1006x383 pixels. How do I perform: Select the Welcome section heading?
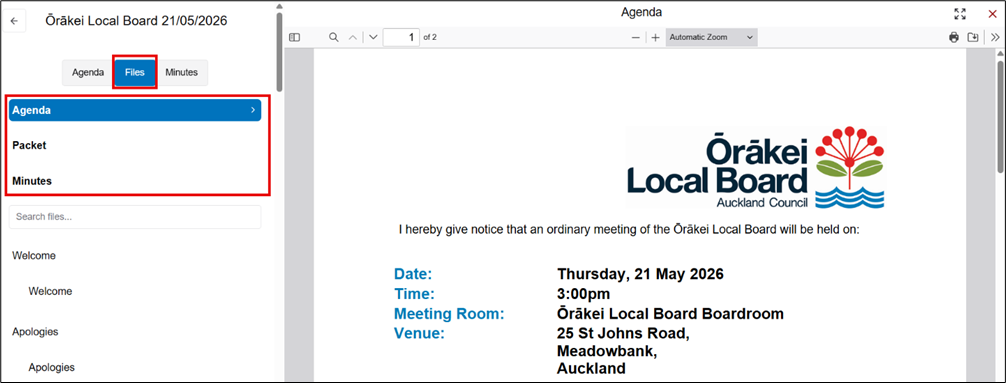pos(34,255)
